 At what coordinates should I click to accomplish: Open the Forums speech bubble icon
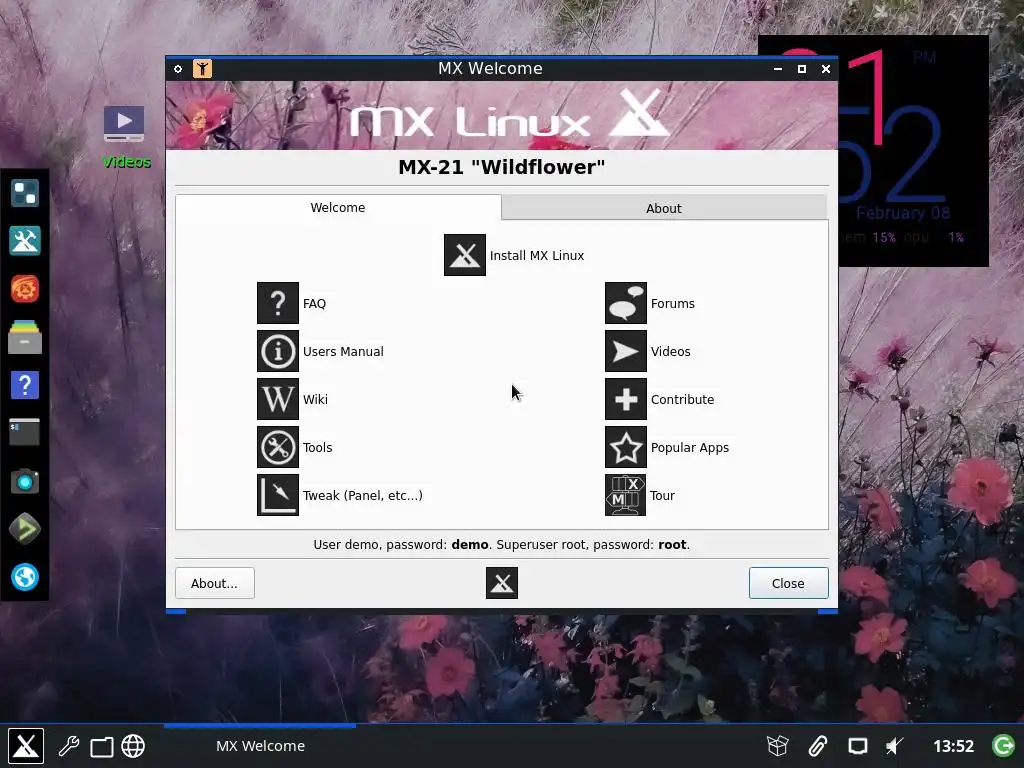coord(626,303)
